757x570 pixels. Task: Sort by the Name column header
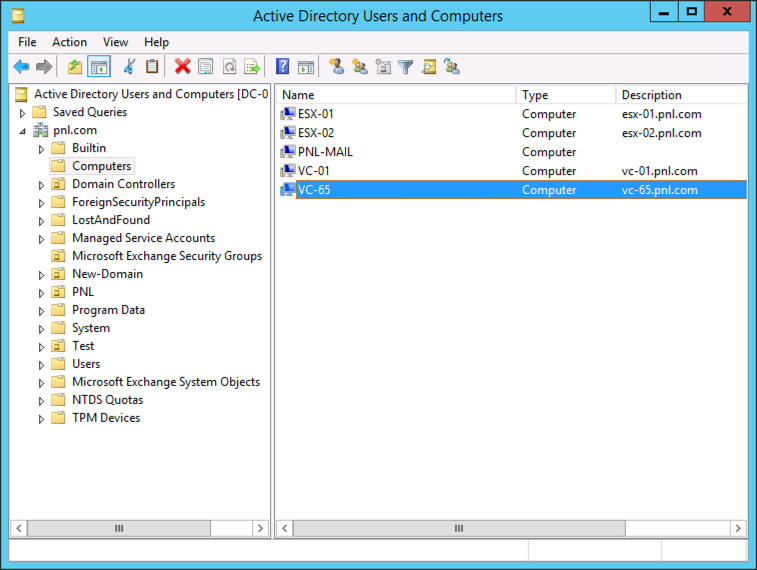(396, 95)
